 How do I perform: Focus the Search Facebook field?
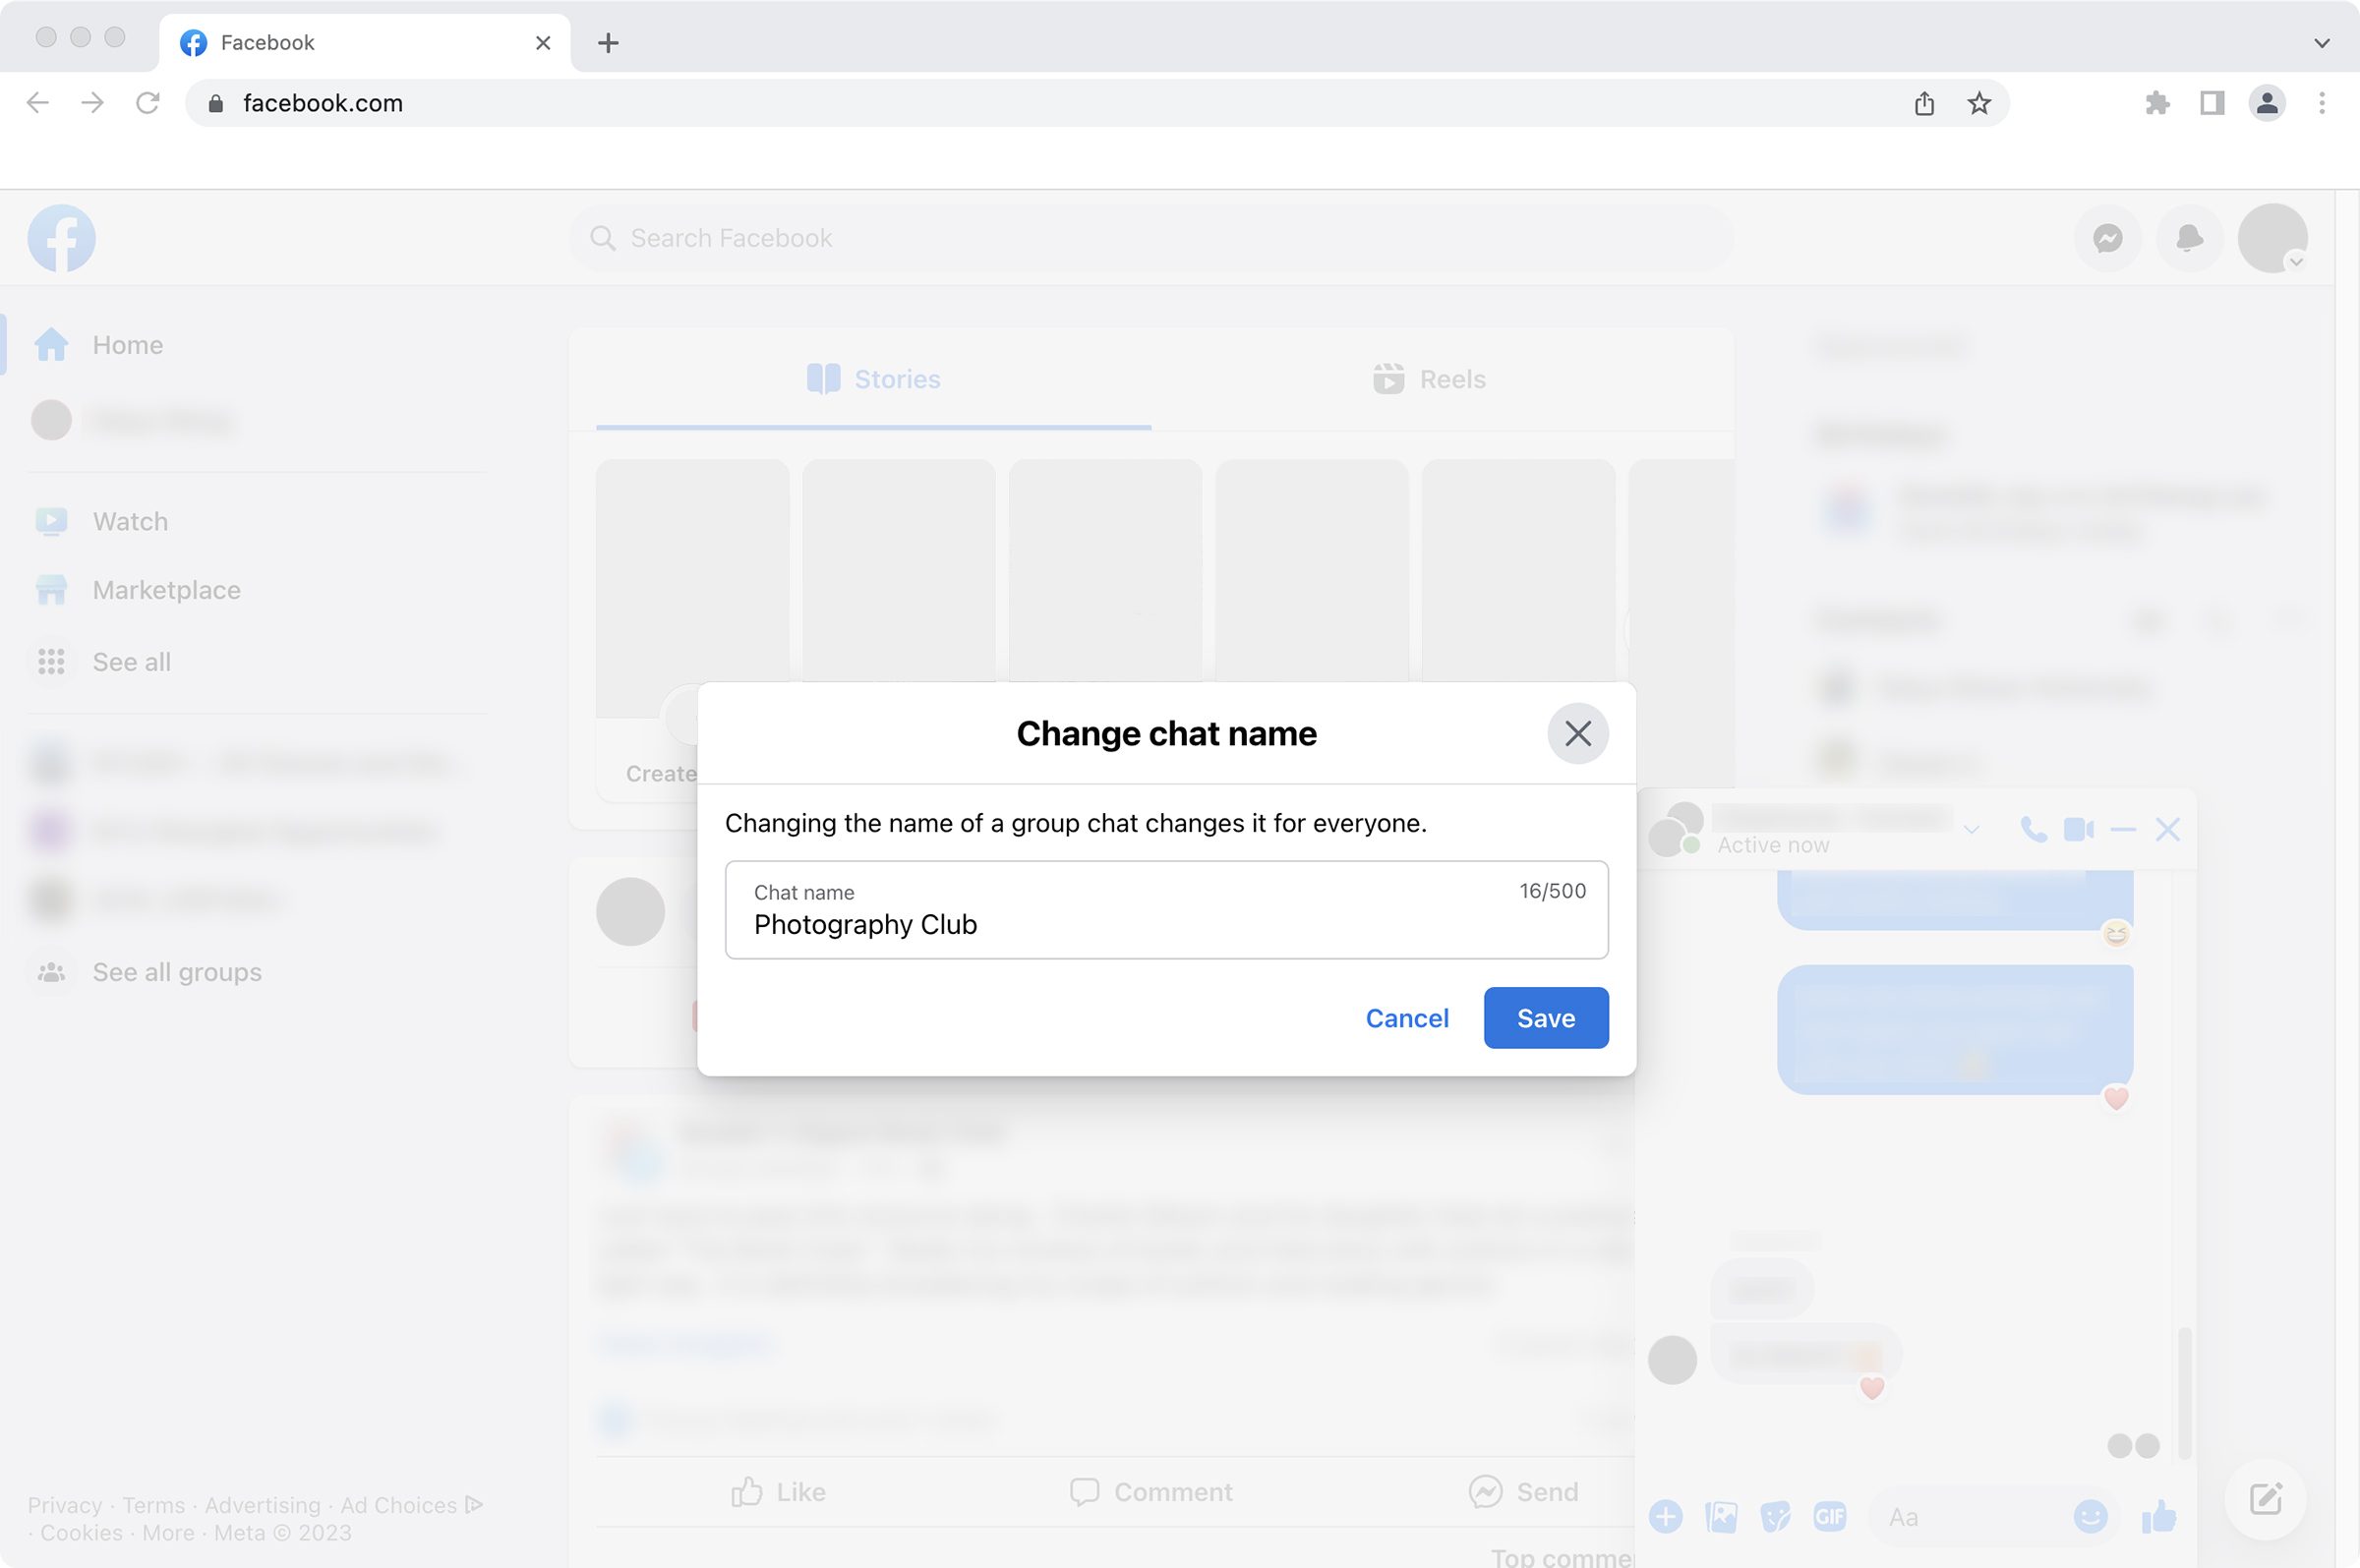pyautogui.click(x=1150, y=238)
